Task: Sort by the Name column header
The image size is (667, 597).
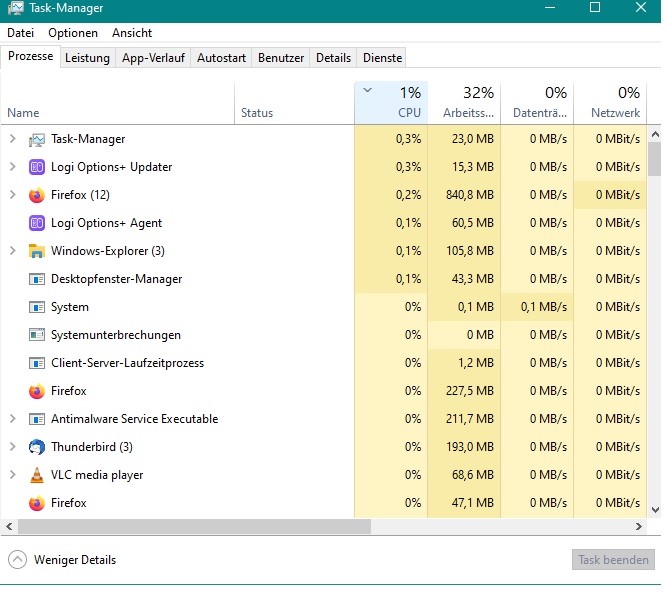Action: [117, 103]
